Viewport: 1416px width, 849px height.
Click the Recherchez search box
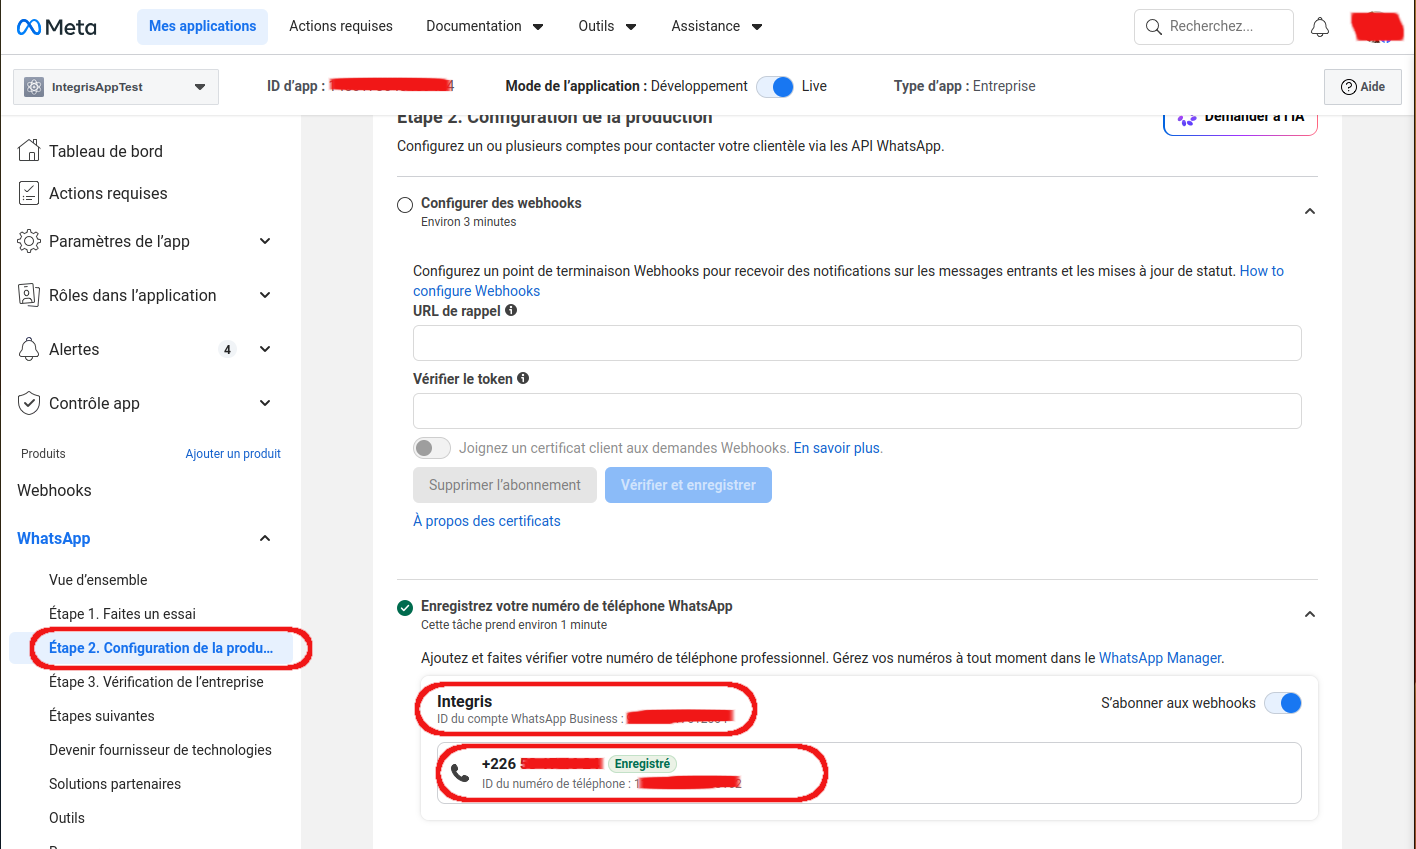[1214, 27]
